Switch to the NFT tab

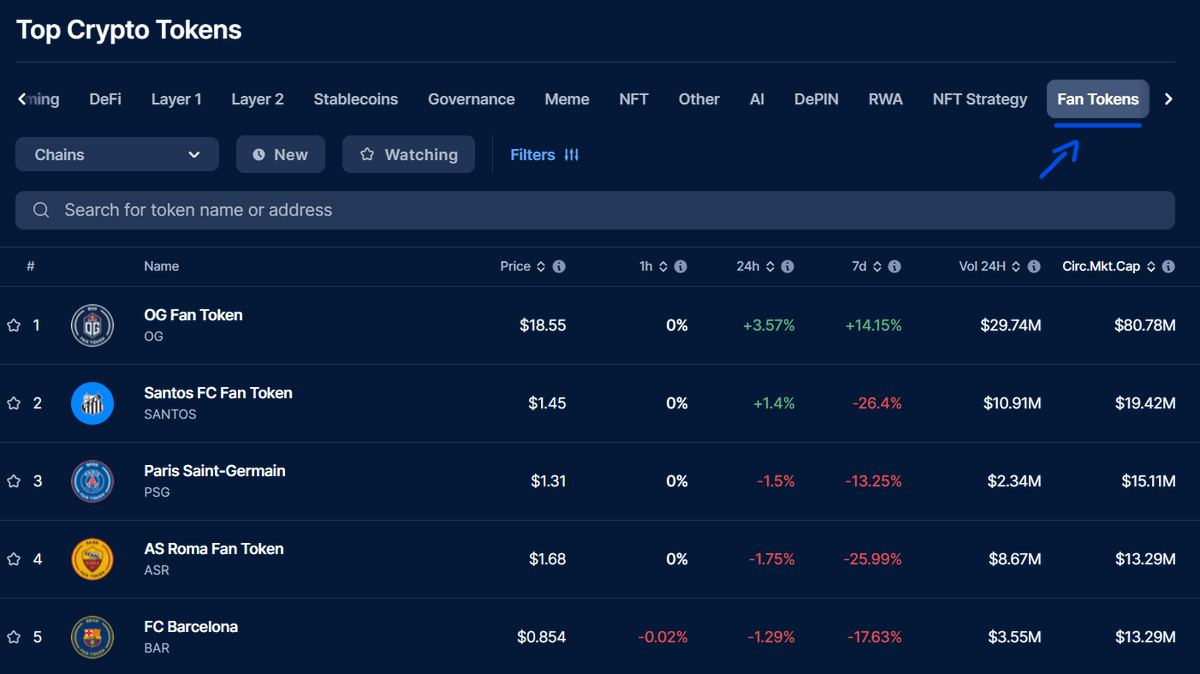(x=634, y=99)
